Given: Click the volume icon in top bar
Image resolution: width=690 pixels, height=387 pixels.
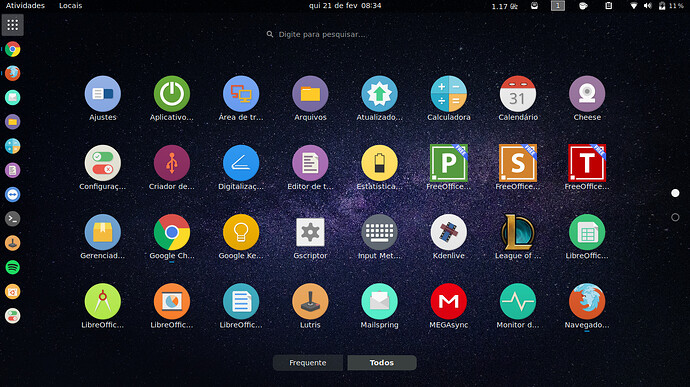Looking at the screenshot, I should coord(647,6).
